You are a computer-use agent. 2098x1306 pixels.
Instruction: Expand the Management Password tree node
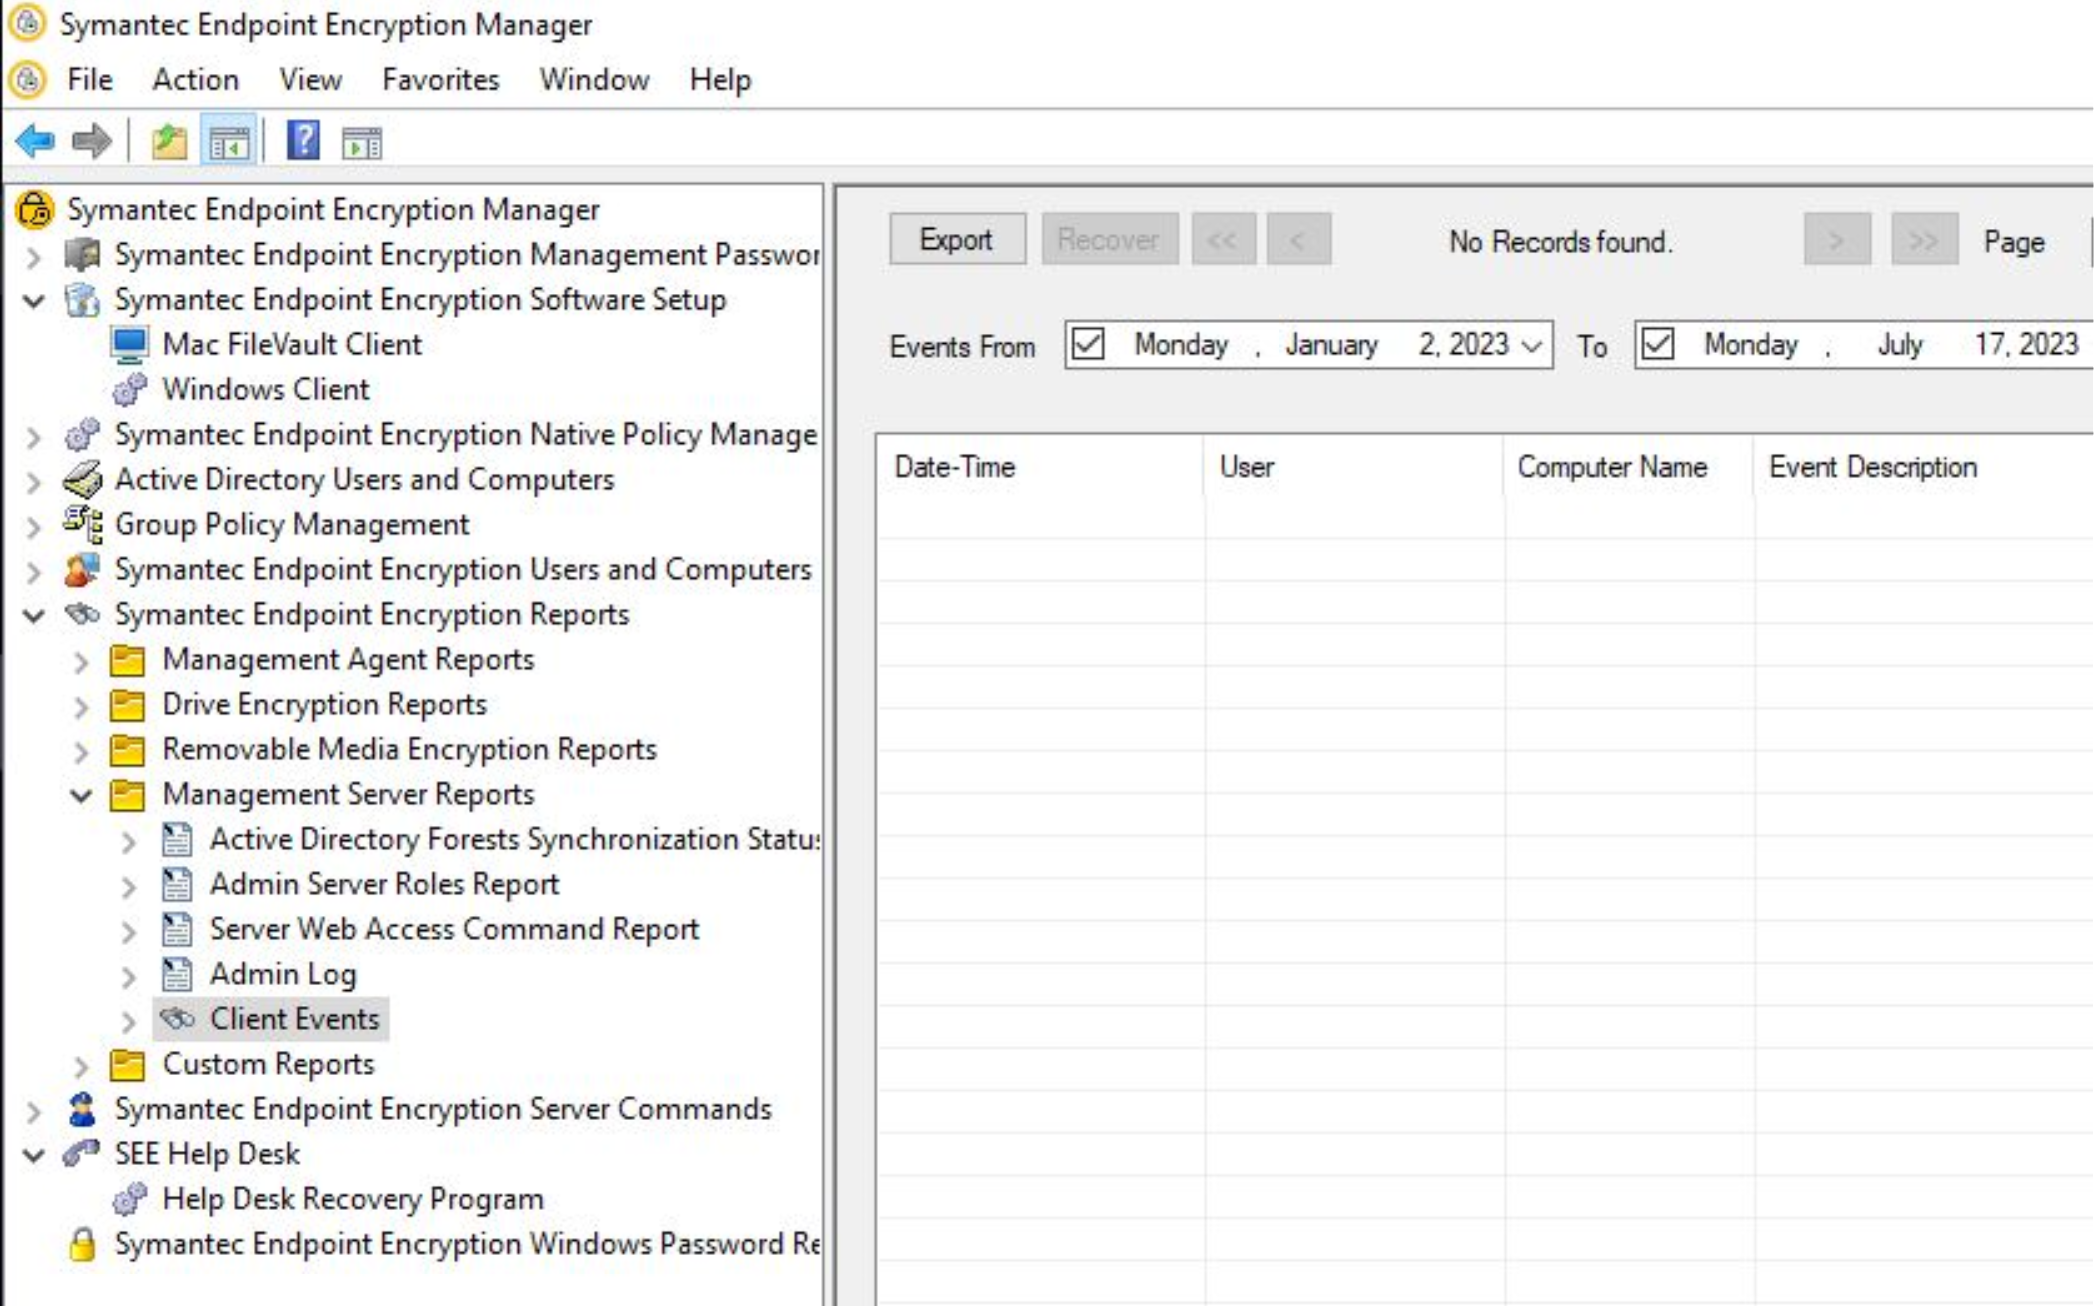[34, 257]
